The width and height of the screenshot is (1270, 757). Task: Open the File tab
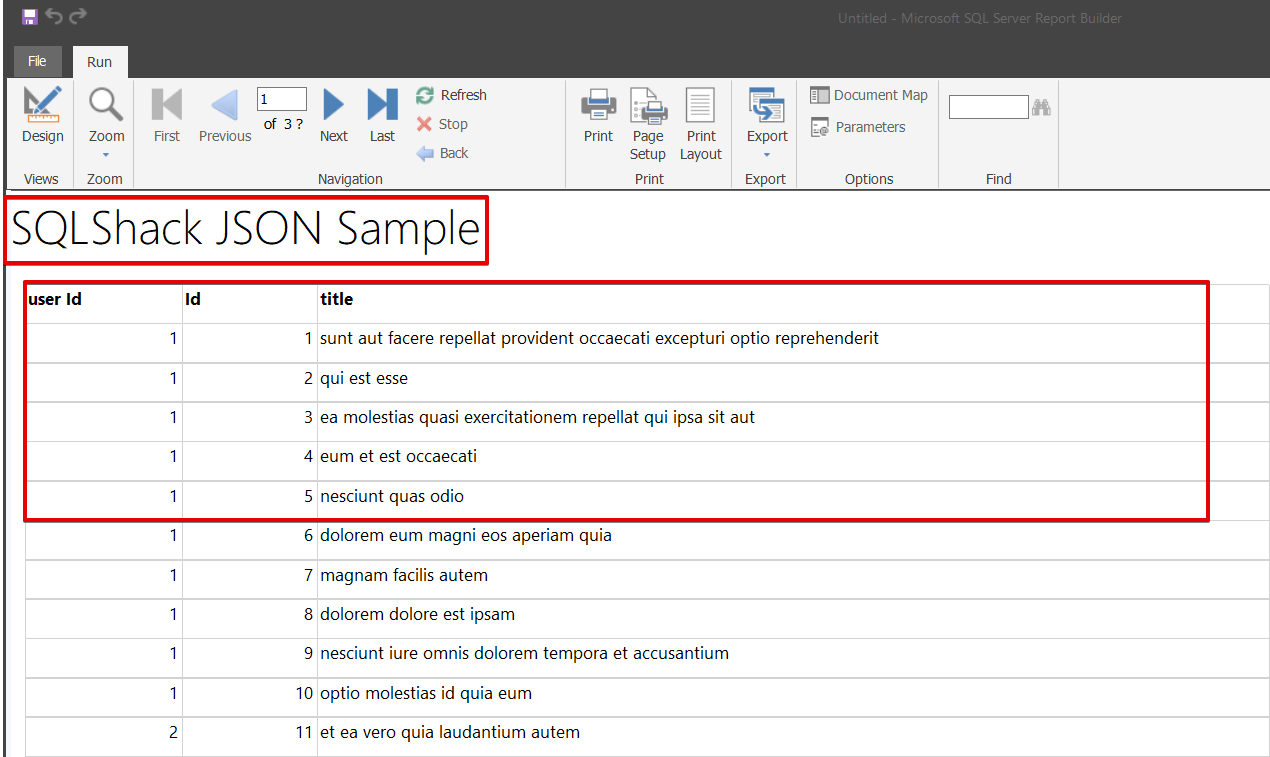click(x=37, y=61)
